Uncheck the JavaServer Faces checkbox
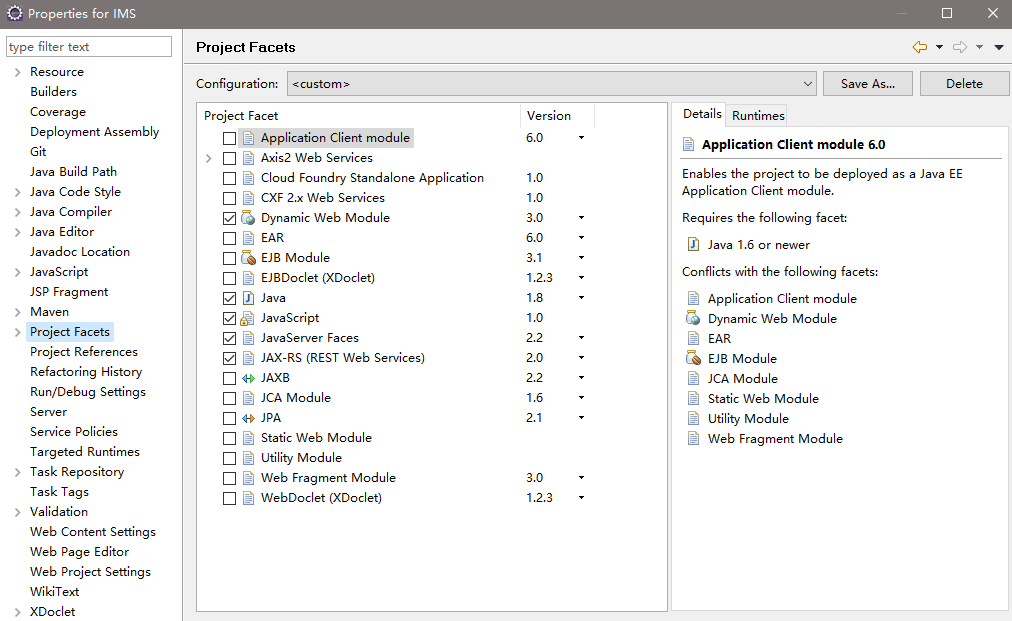Screen dimensions: 1012x621 click(x=229, y=338)
